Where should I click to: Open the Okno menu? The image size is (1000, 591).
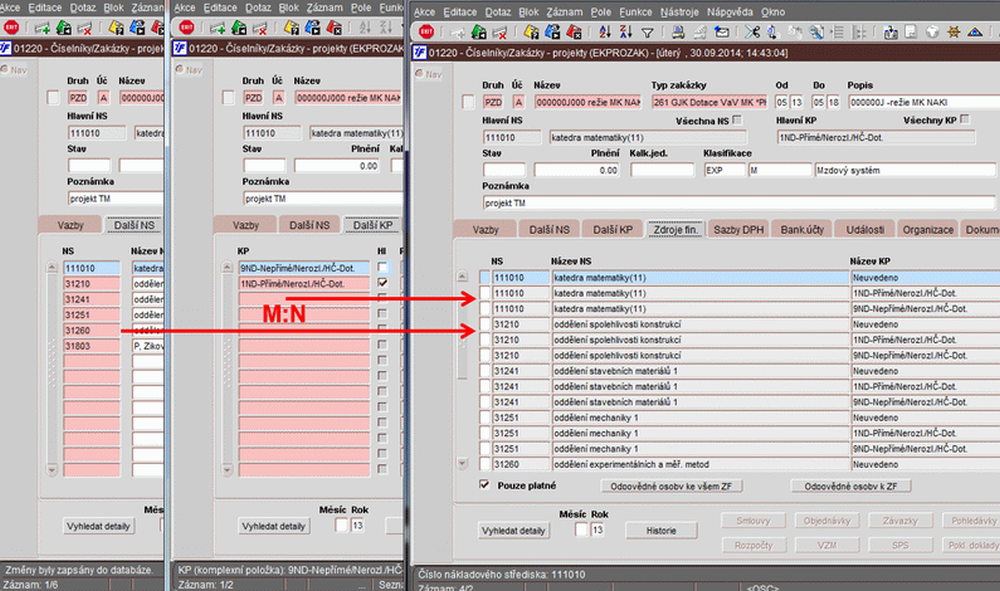tap(773, 12)
